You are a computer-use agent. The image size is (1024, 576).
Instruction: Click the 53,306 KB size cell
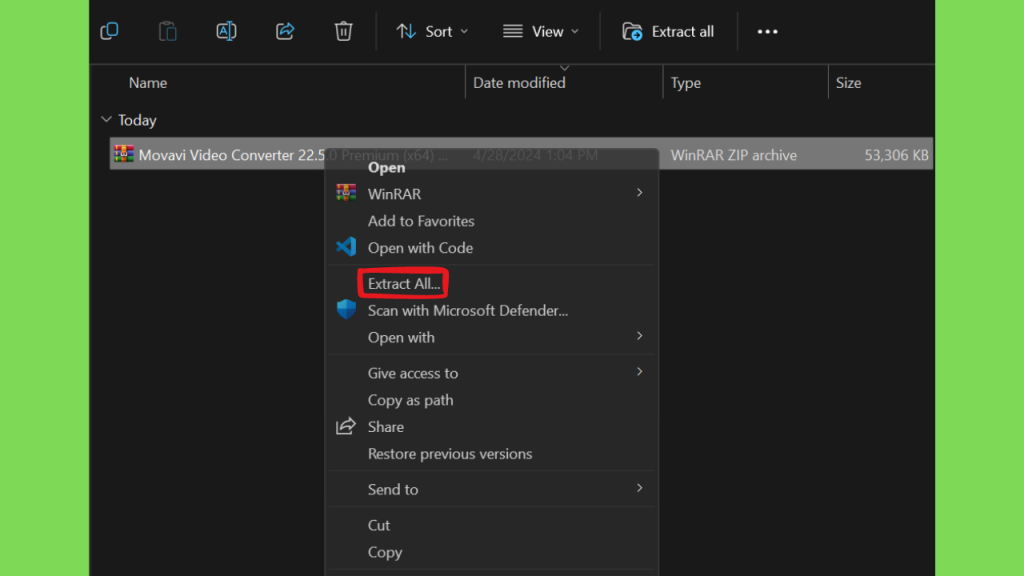click(x=896, y=155)
